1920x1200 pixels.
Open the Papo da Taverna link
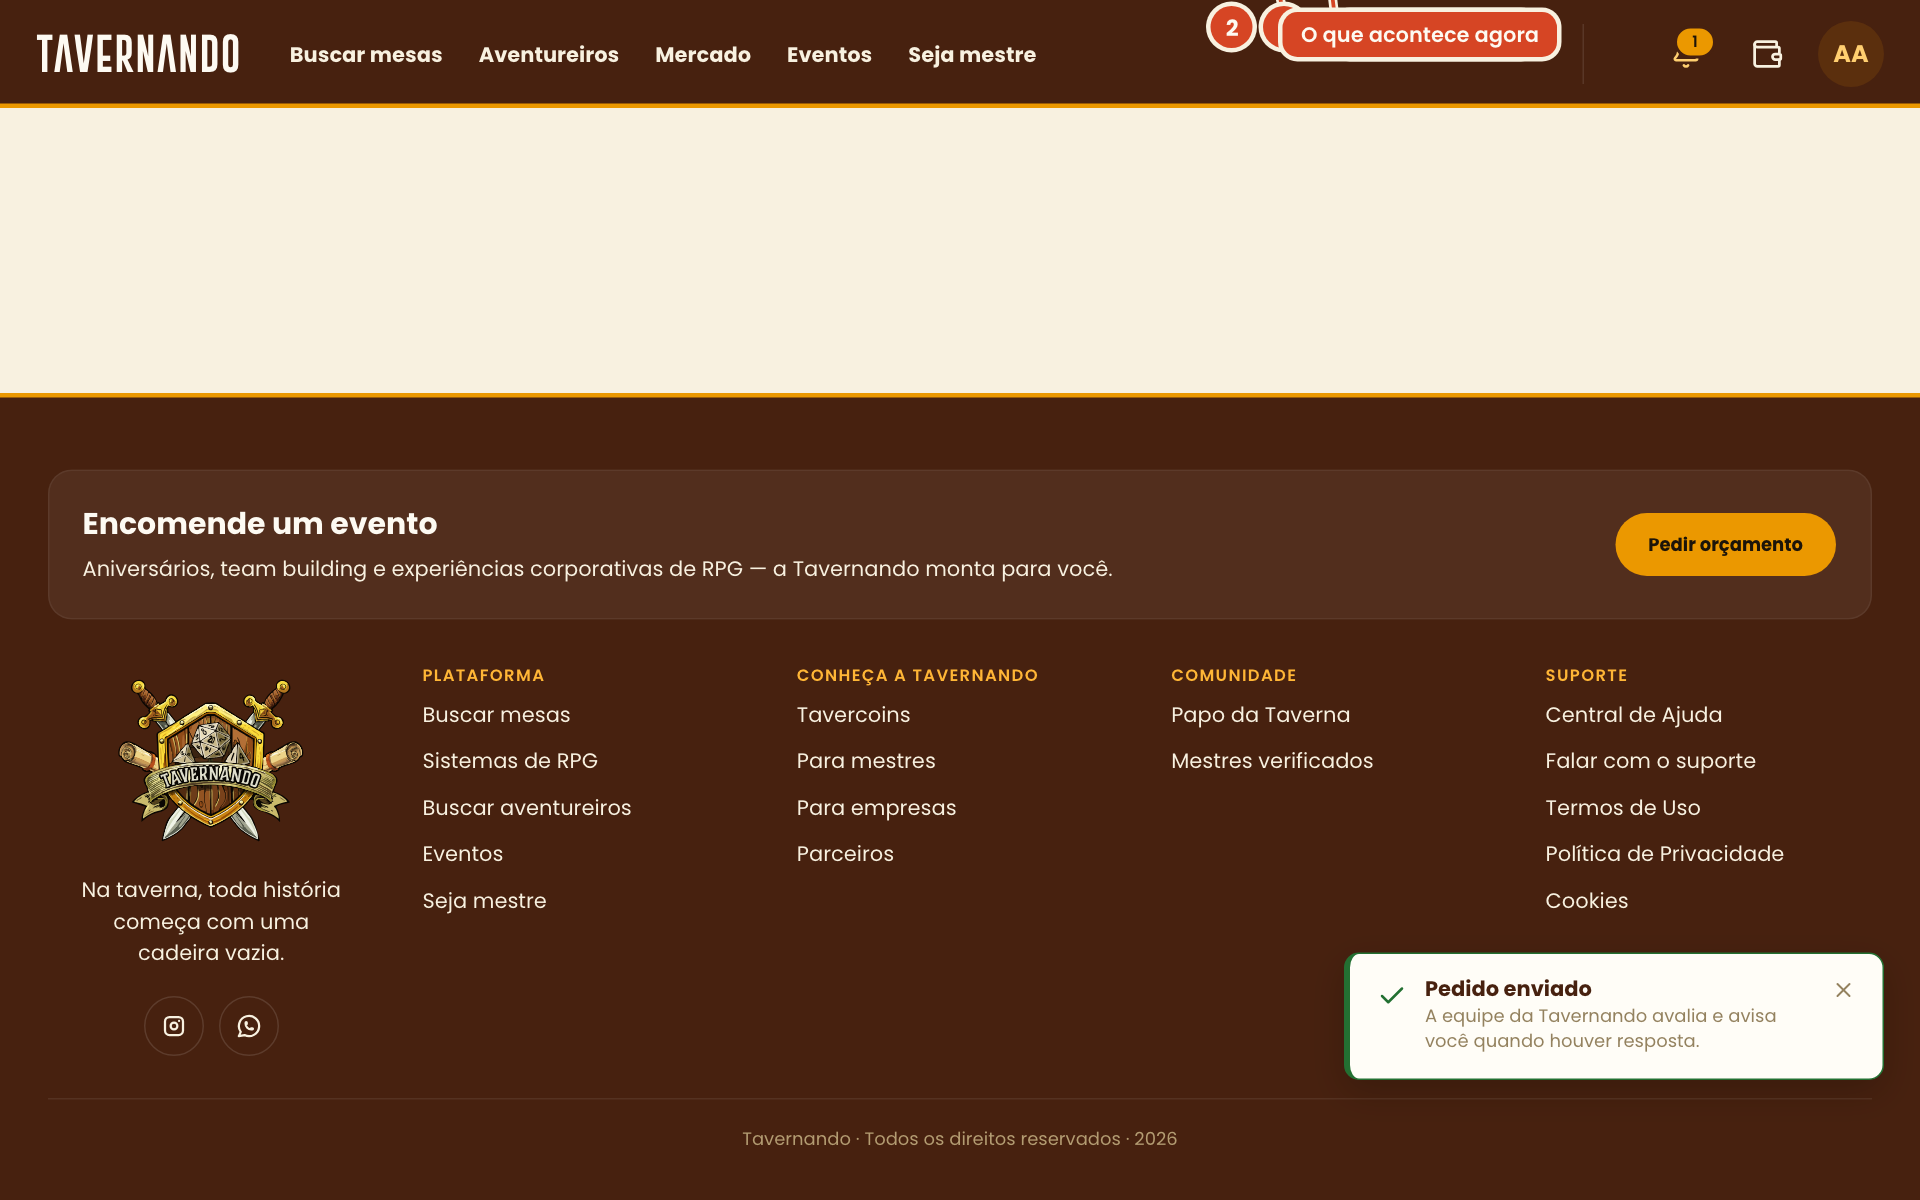tap(1260, 715)
